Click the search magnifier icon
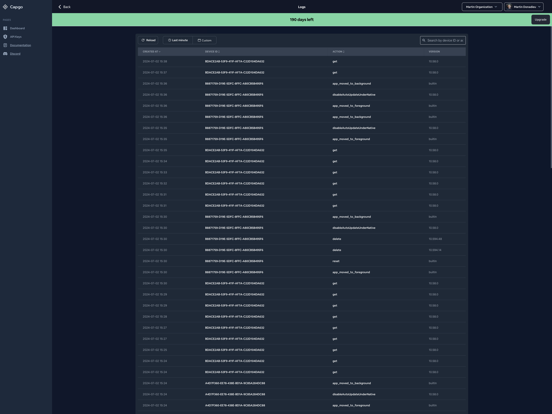Screen dimensions: 552x414 [x=424, y=40]
